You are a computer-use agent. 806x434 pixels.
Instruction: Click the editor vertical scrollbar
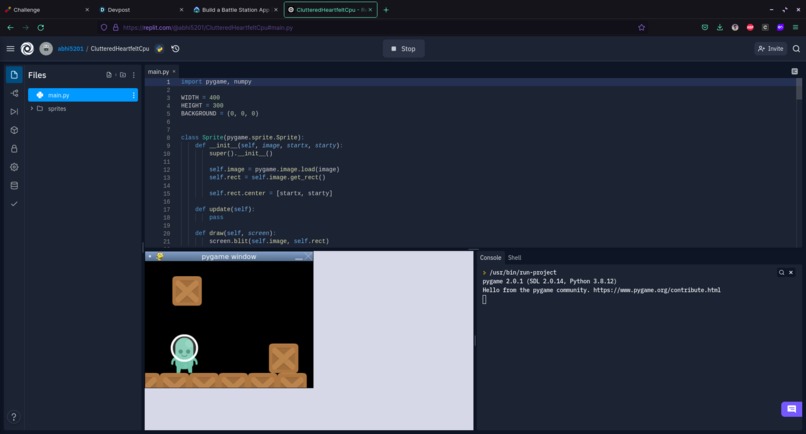tap(798, 88)
